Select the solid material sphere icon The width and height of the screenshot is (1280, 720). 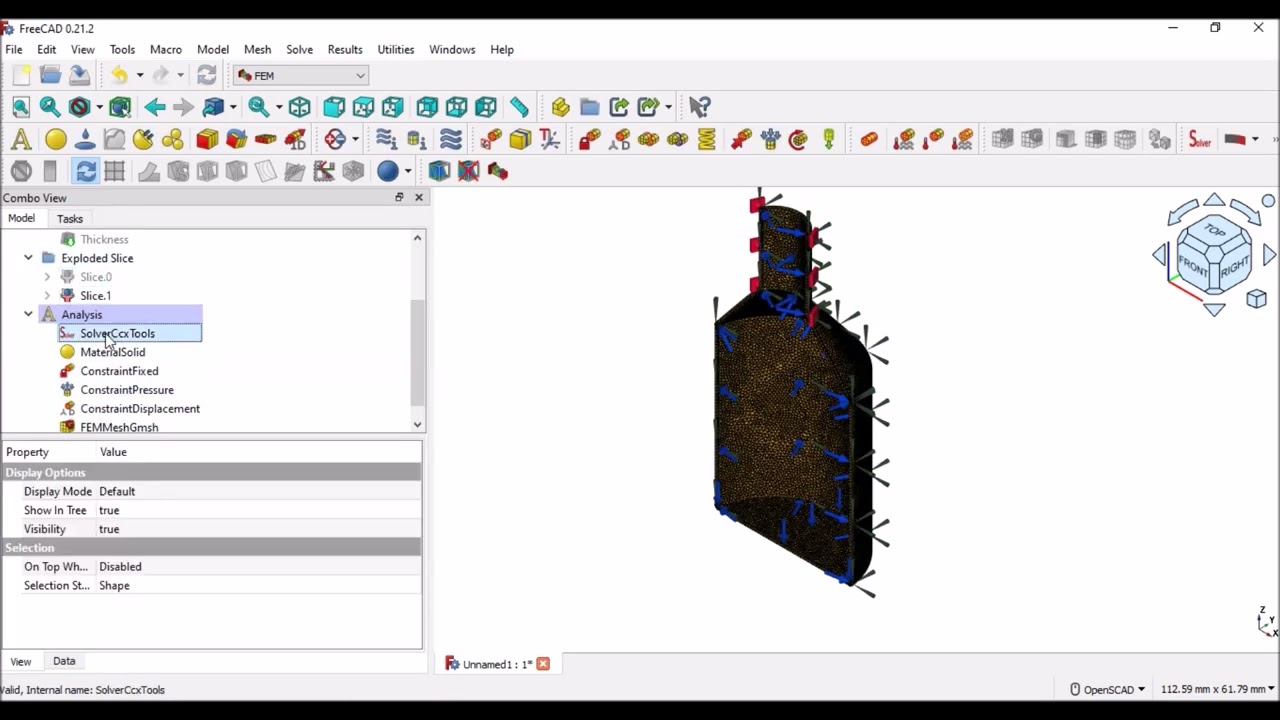pyautogui.click(x=55, y=140)
